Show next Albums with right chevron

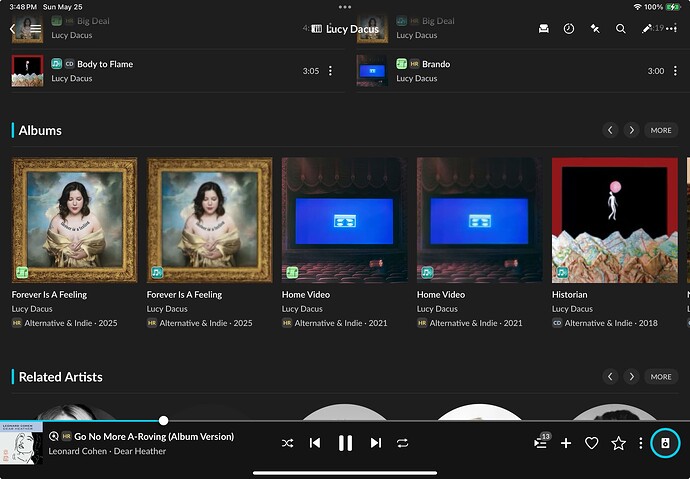pyautogui.click(x=631, y=130)
